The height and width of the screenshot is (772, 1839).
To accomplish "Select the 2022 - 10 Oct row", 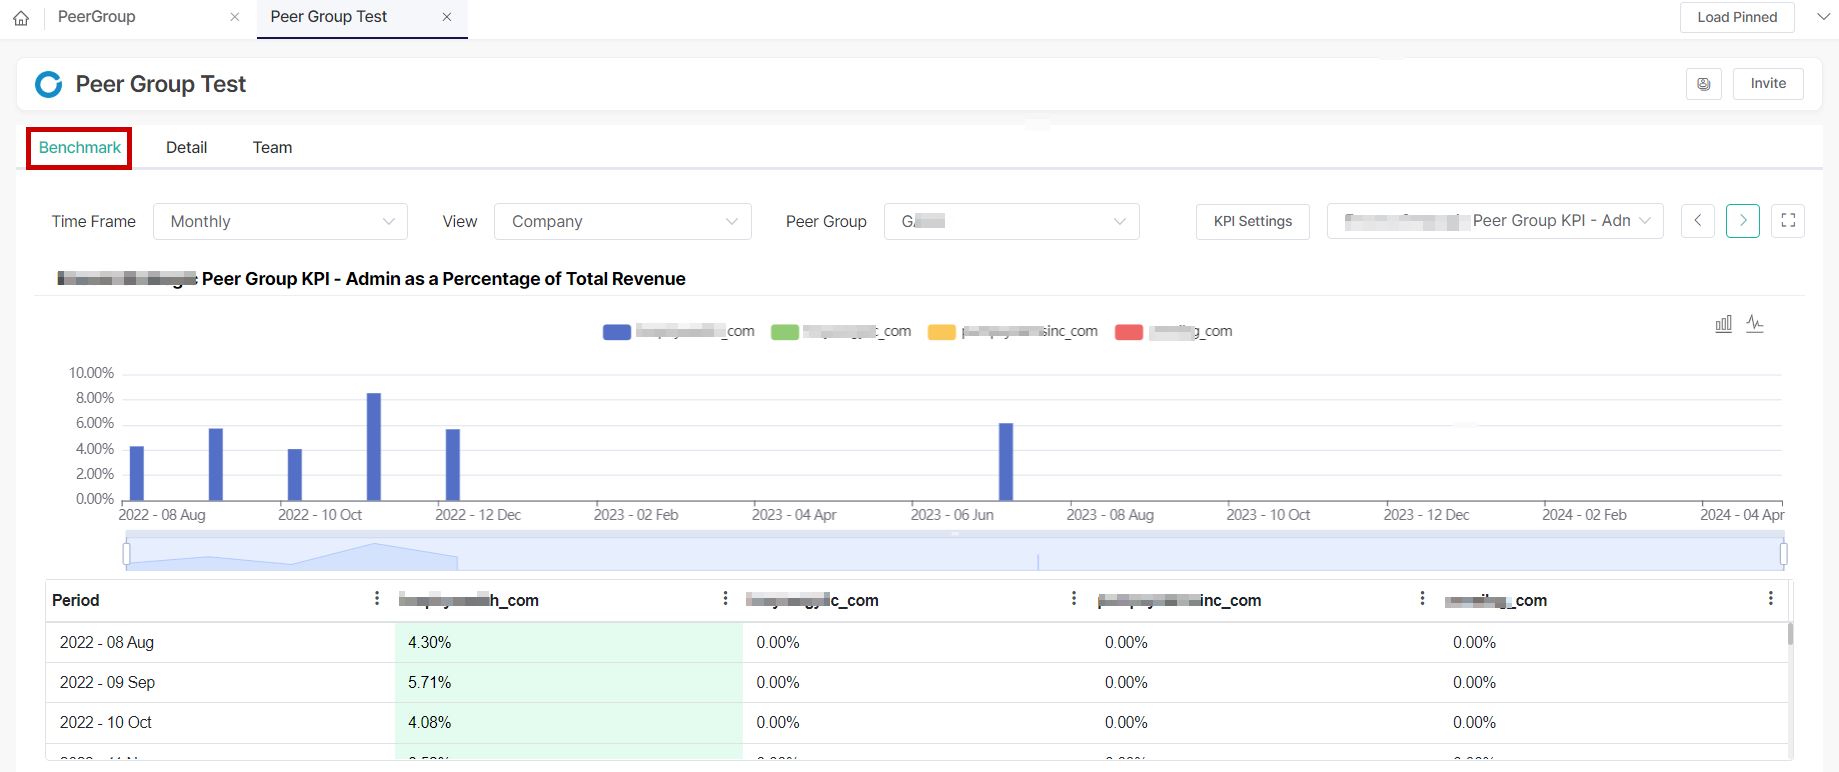I will (x=917, y=723).
